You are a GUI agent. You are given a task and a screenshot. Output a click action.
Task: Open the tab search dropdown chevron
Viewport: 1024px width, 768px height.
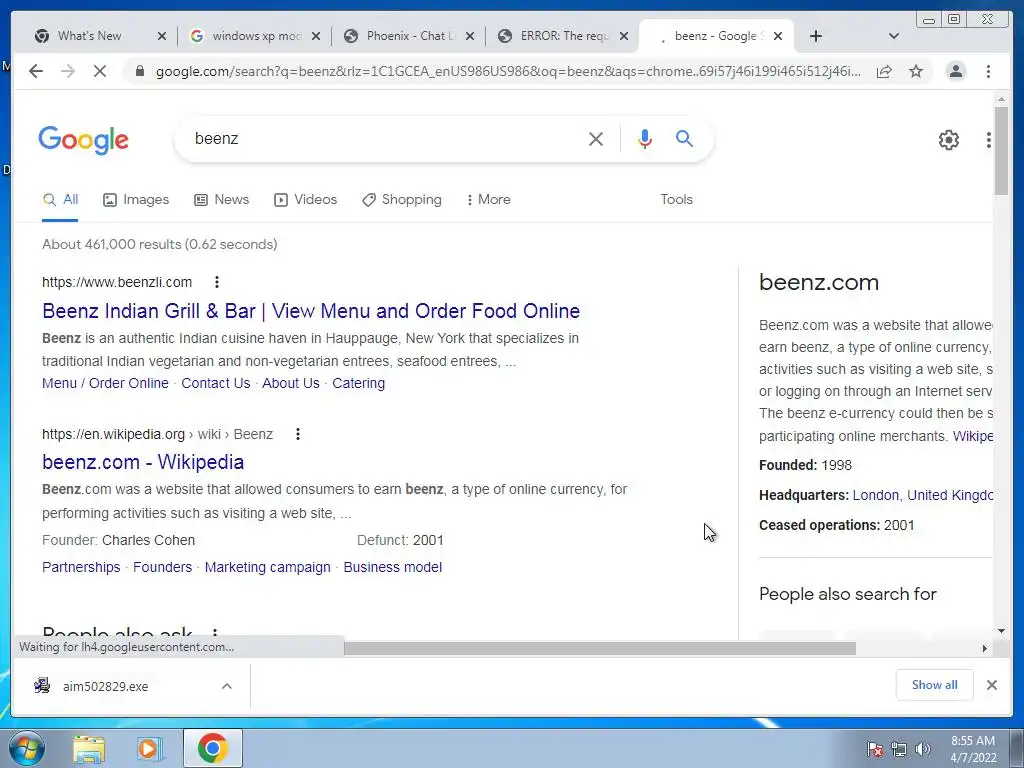tap(894, 37)
